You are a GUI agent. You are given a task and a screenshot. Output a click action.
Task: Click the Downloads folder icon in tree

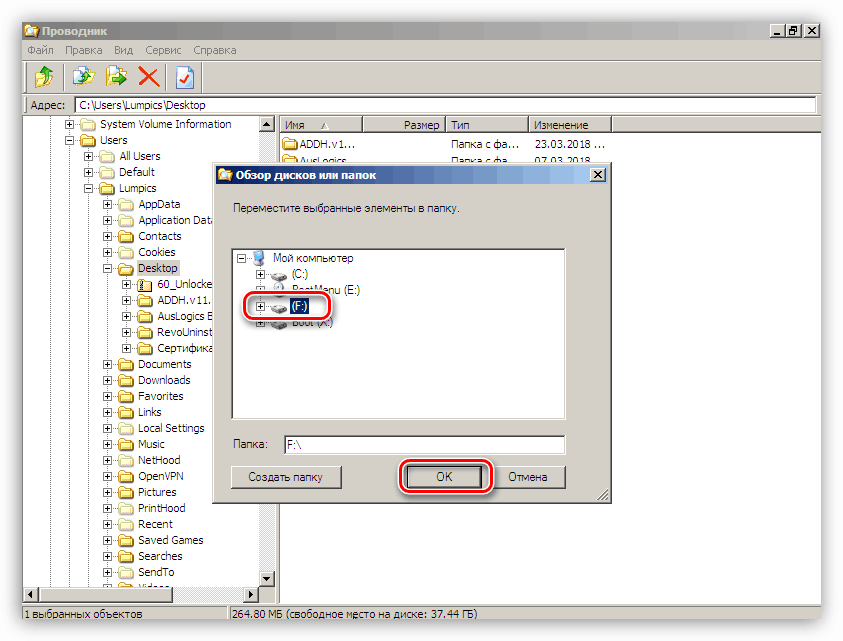[x=126, y=381]
